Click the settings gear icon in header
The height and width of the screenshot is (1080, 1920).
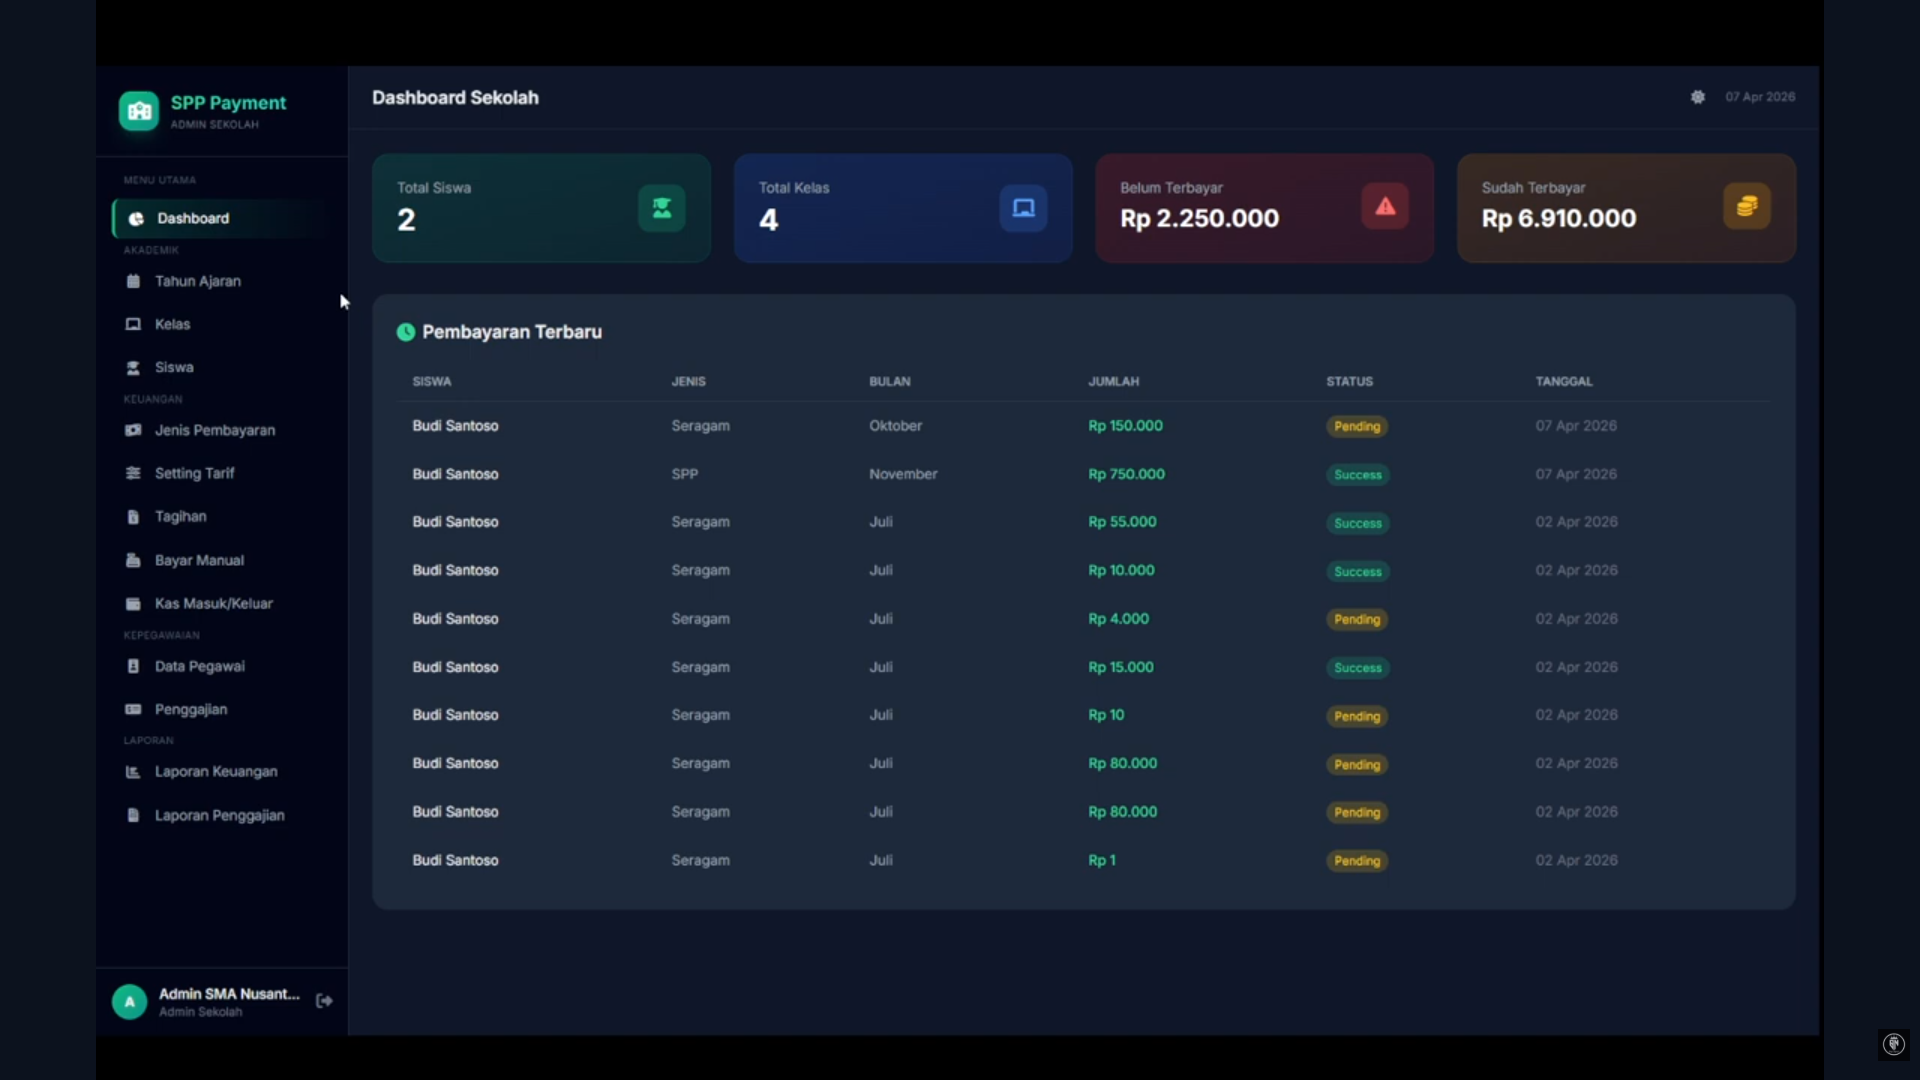click(x=1698, y=97)
